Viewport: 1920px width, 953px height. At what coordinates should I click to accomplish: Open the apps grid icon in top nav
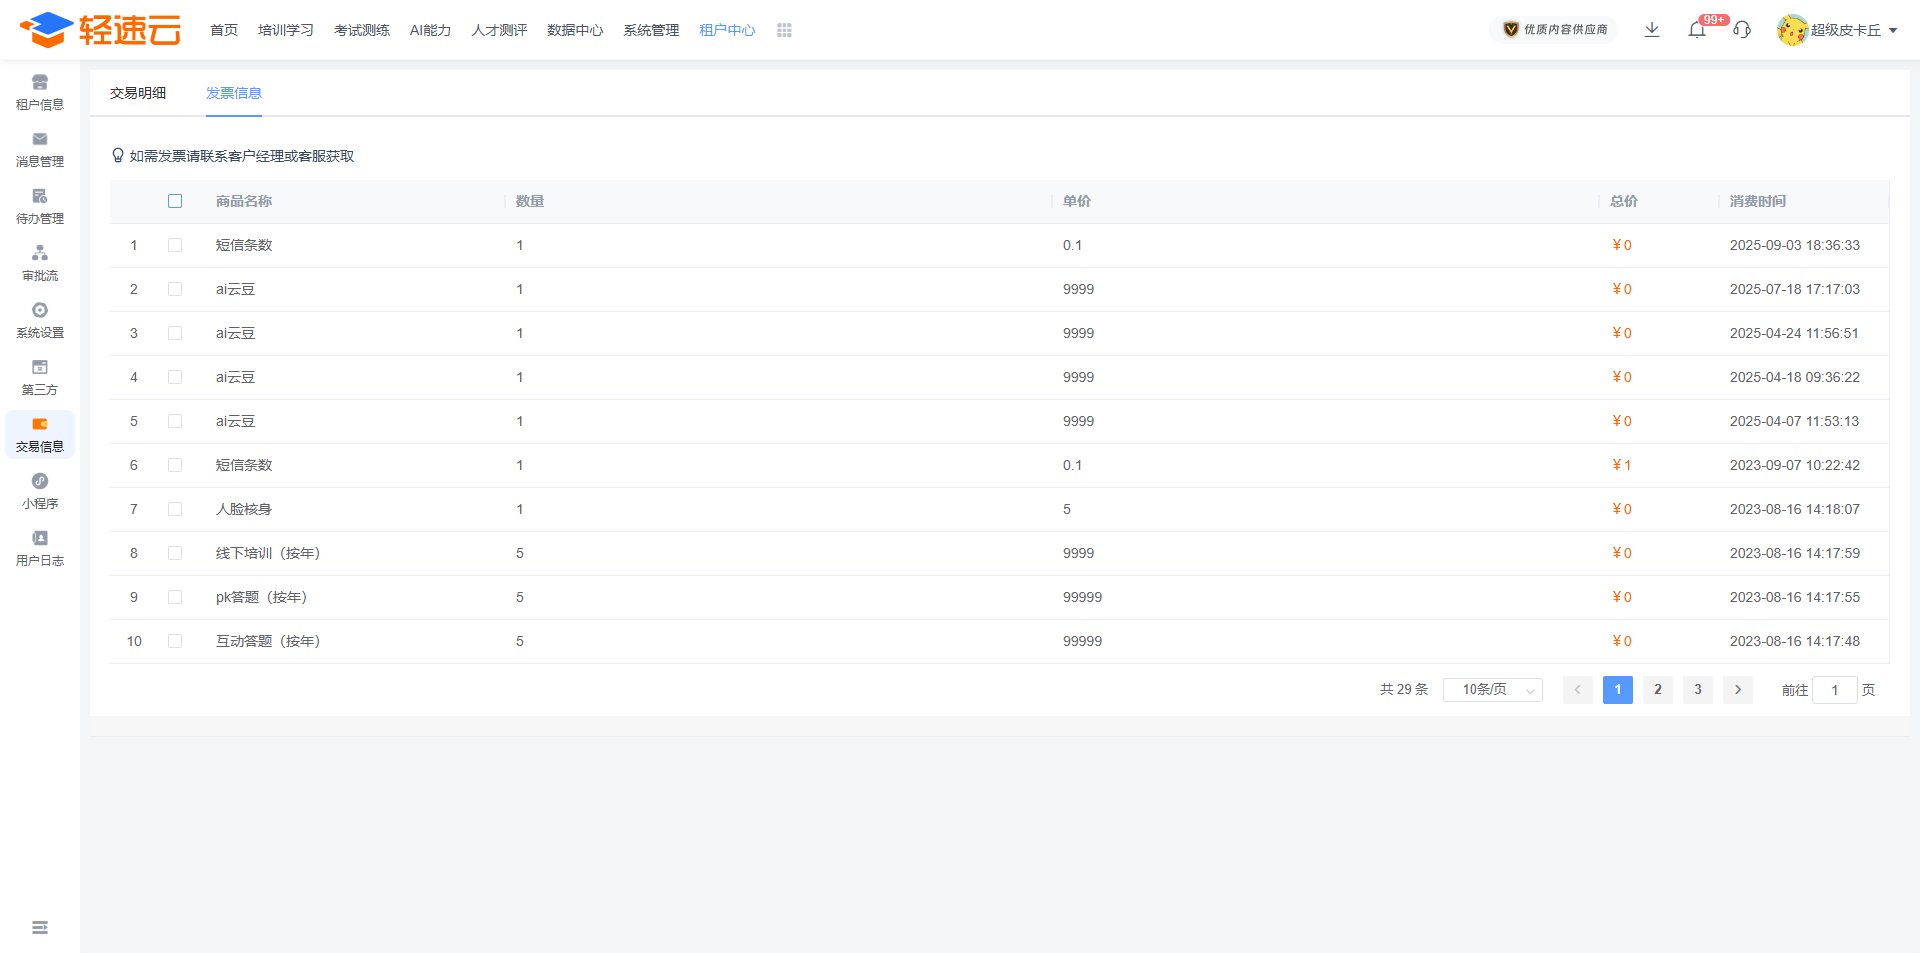tap(784, 31)
